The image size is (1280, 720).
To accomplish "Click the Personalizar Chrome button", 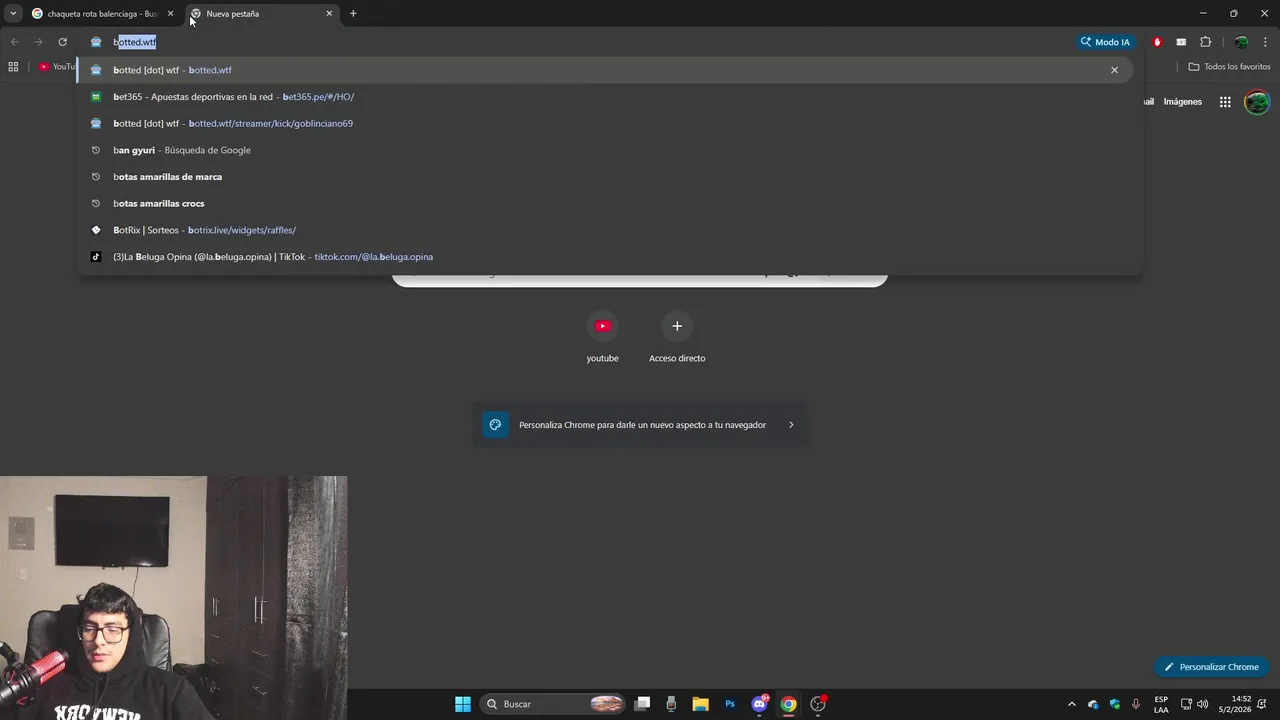I will pyautogui.click(x=1211, y=667).
